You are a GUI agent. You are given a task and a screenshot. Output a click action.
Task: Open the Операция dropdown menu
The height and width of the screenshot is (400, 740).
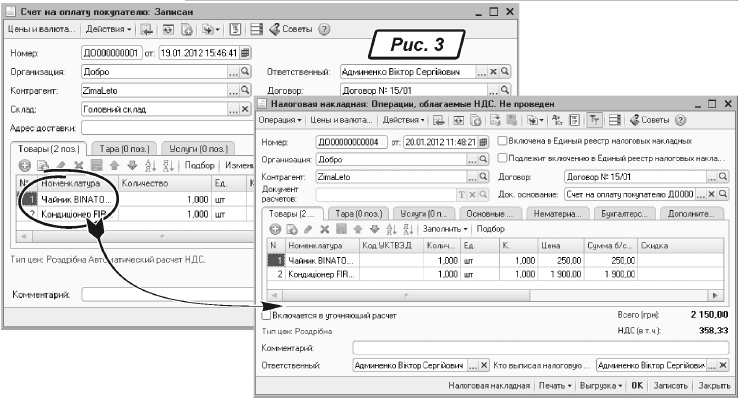click(x=283, y=119)
